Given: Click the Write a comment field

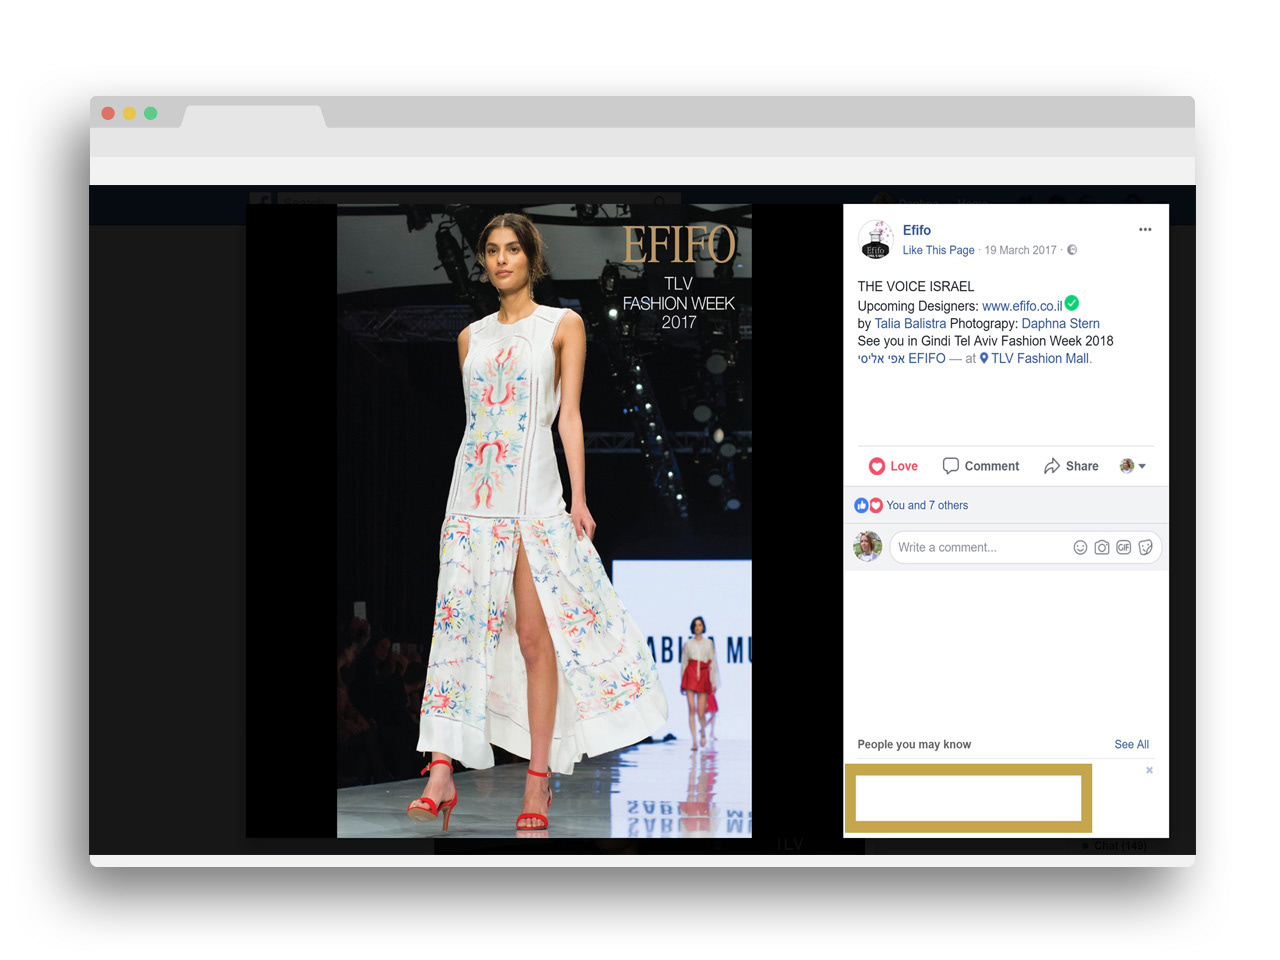Looking at the screenshot, I should (x=1025, y=547).
